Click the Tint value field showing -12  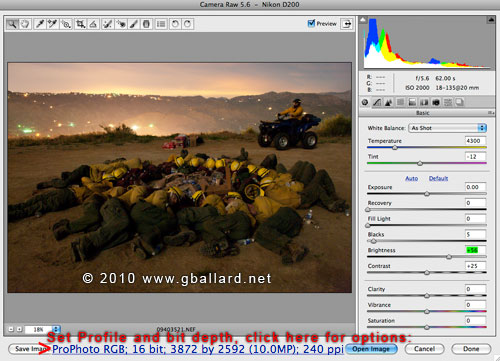(475, 156)
